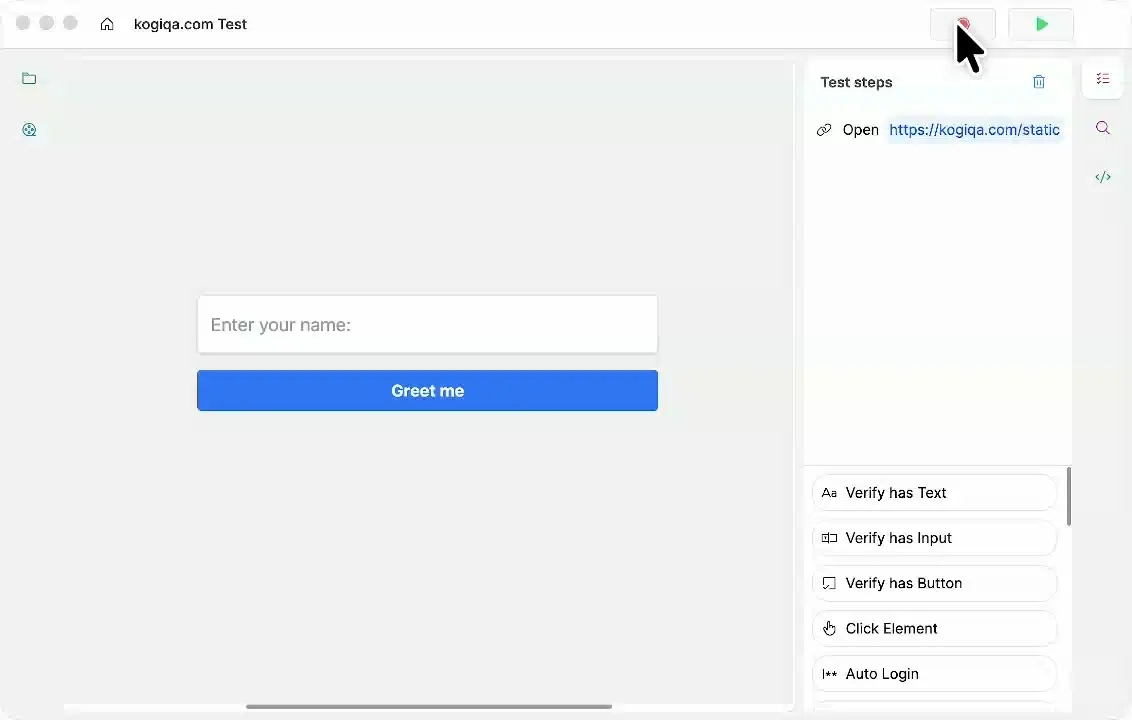Add a Verify has Input step
The height and width of the screenshot is (720, 1132).
click(934, 538)
